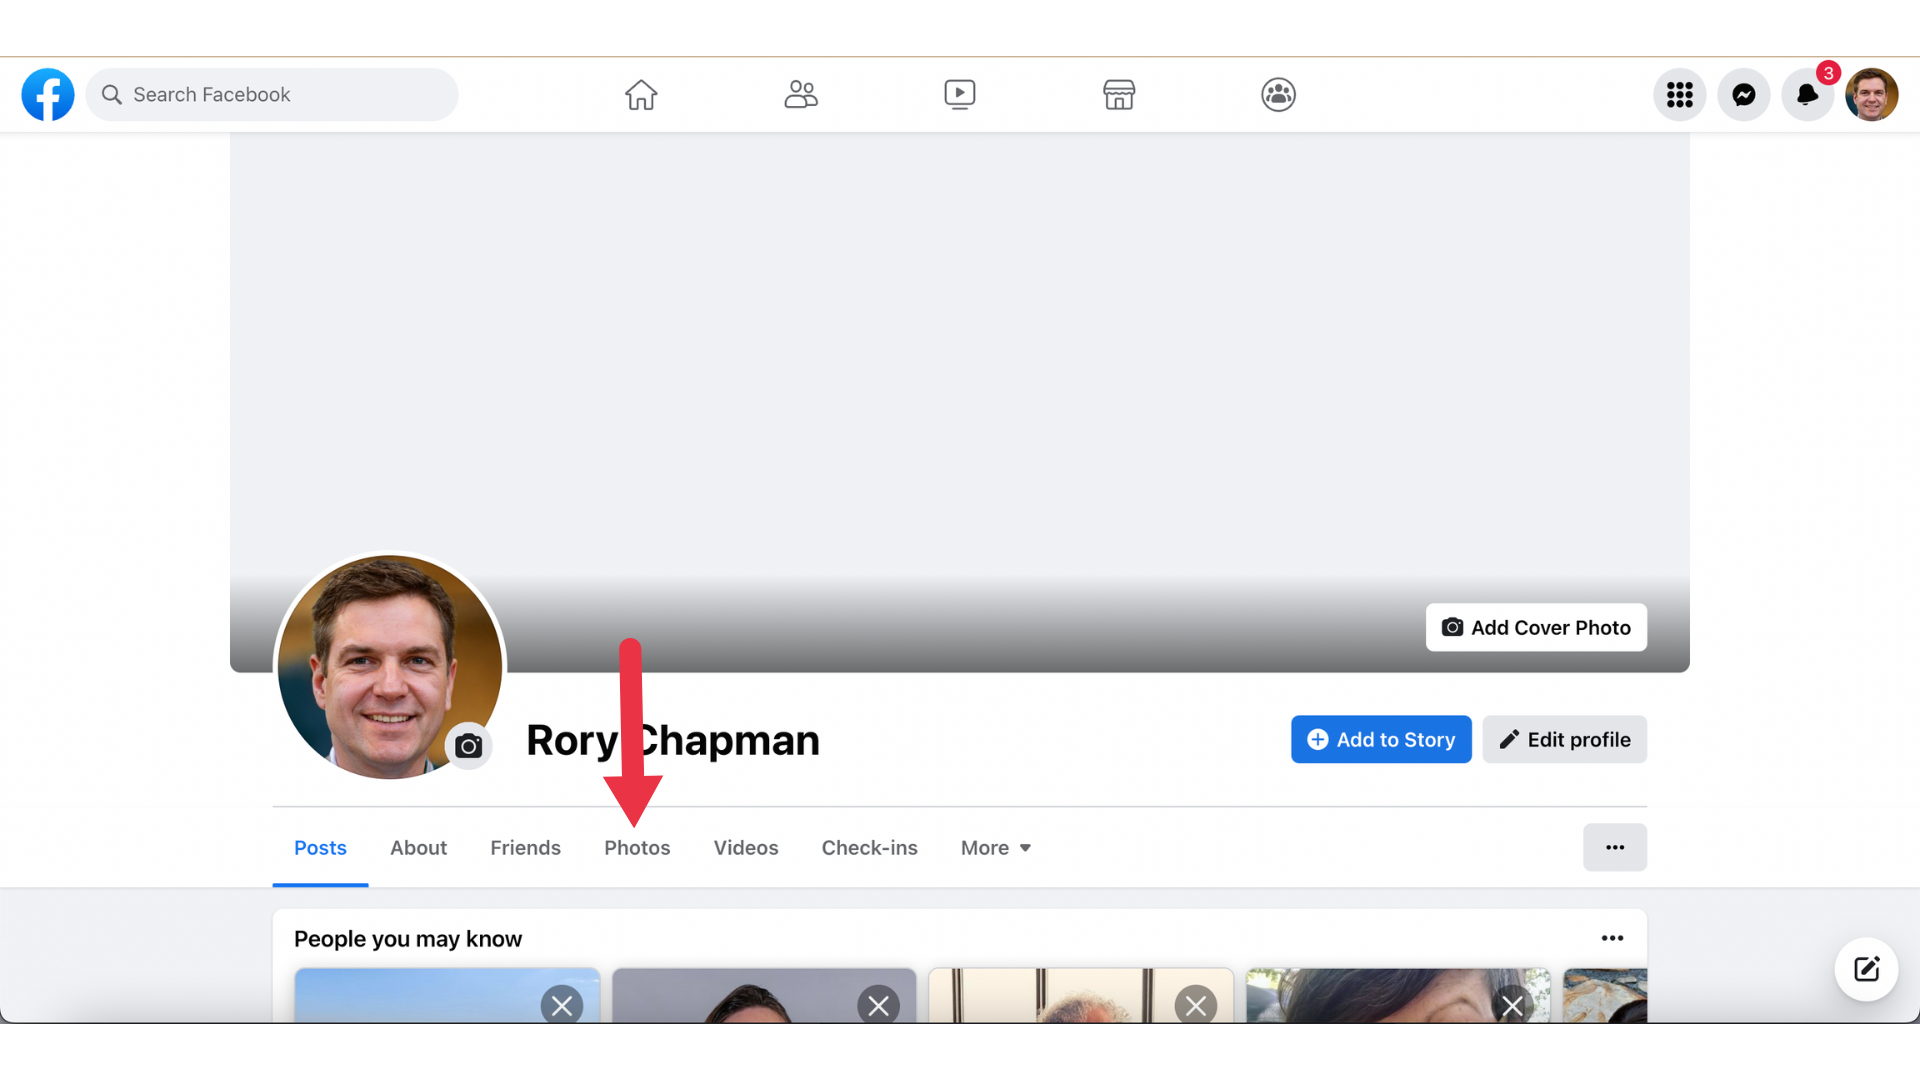Screen dimensions: 1920x1080
Task: Click the three-dot menu on profile
Action: pos(1615,847)
